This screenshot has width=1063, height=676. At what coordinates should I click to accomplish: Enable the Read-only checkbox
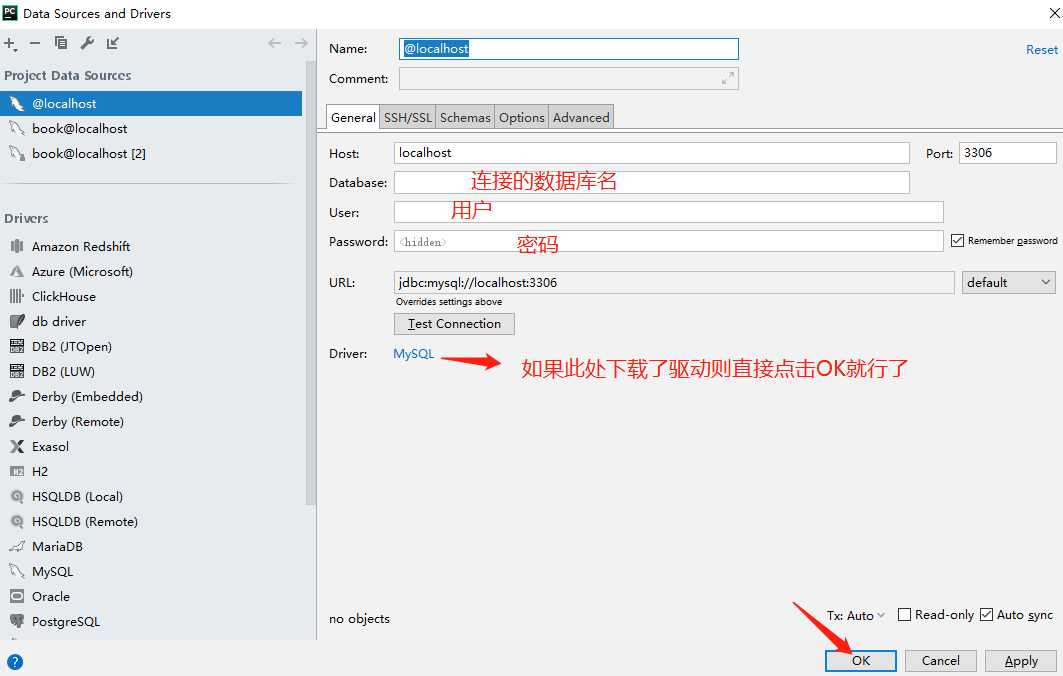coord(905,615)
